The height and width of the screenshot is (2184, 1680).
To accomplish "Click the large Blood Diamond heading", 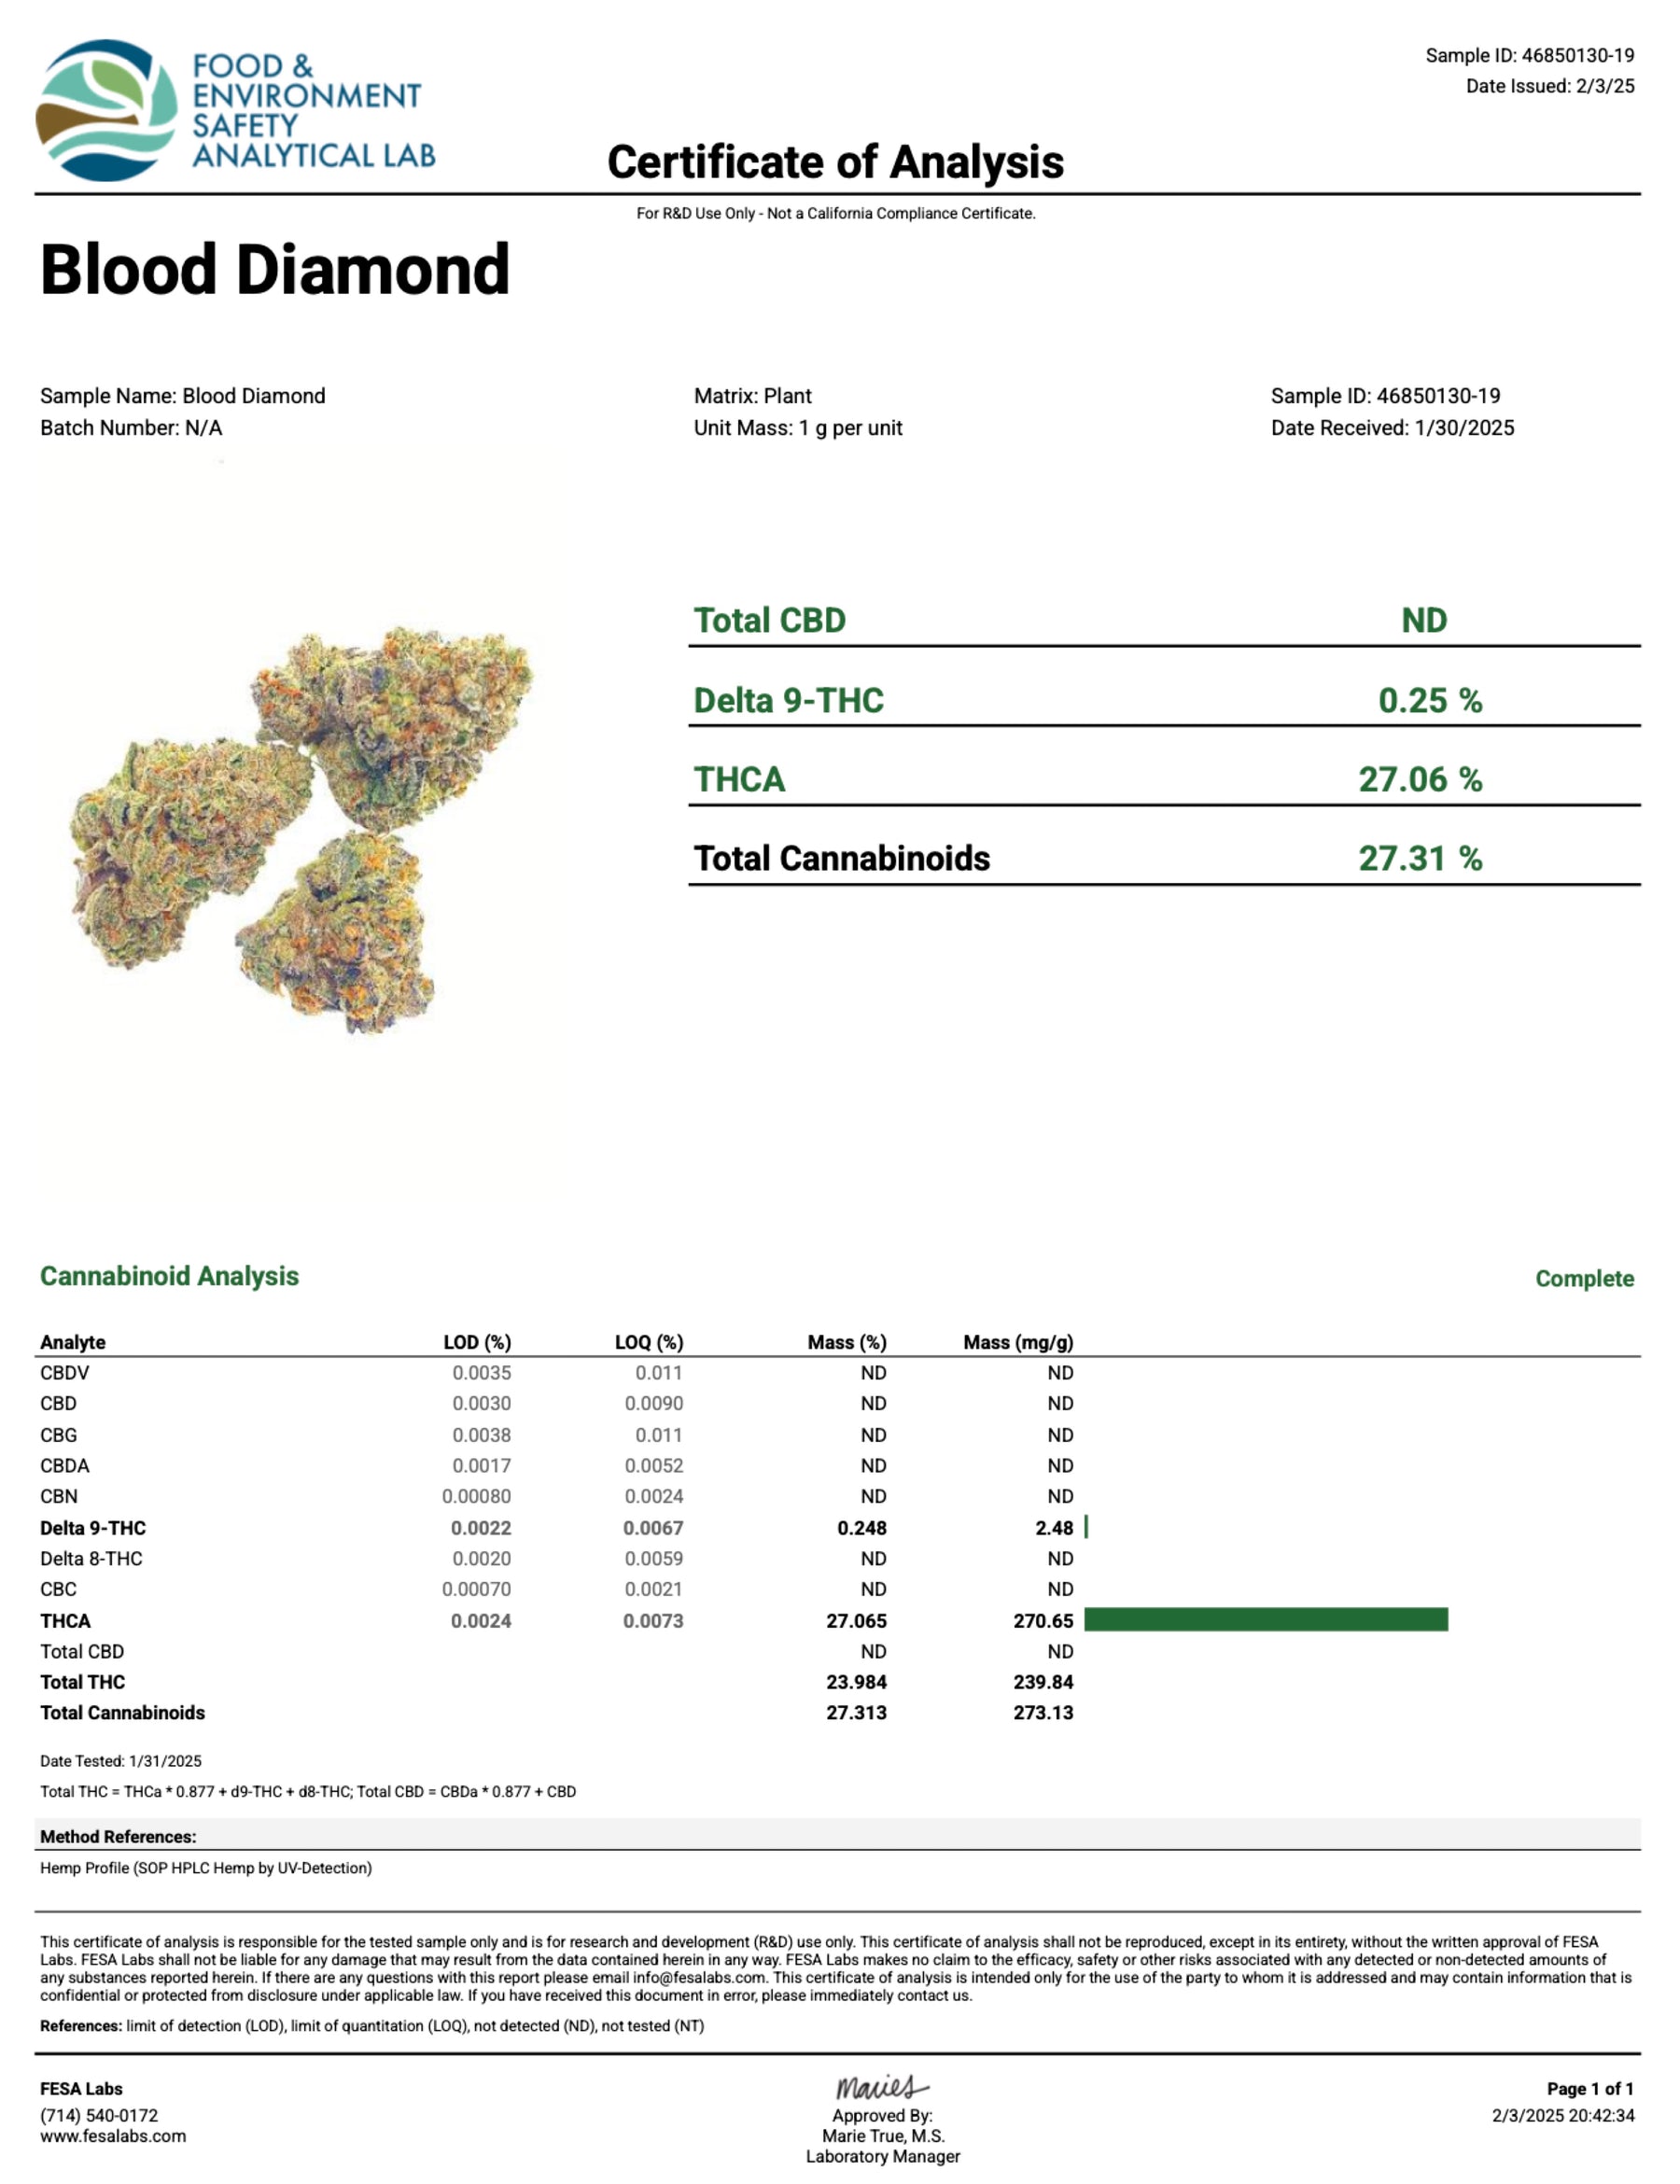I will 275,270.
